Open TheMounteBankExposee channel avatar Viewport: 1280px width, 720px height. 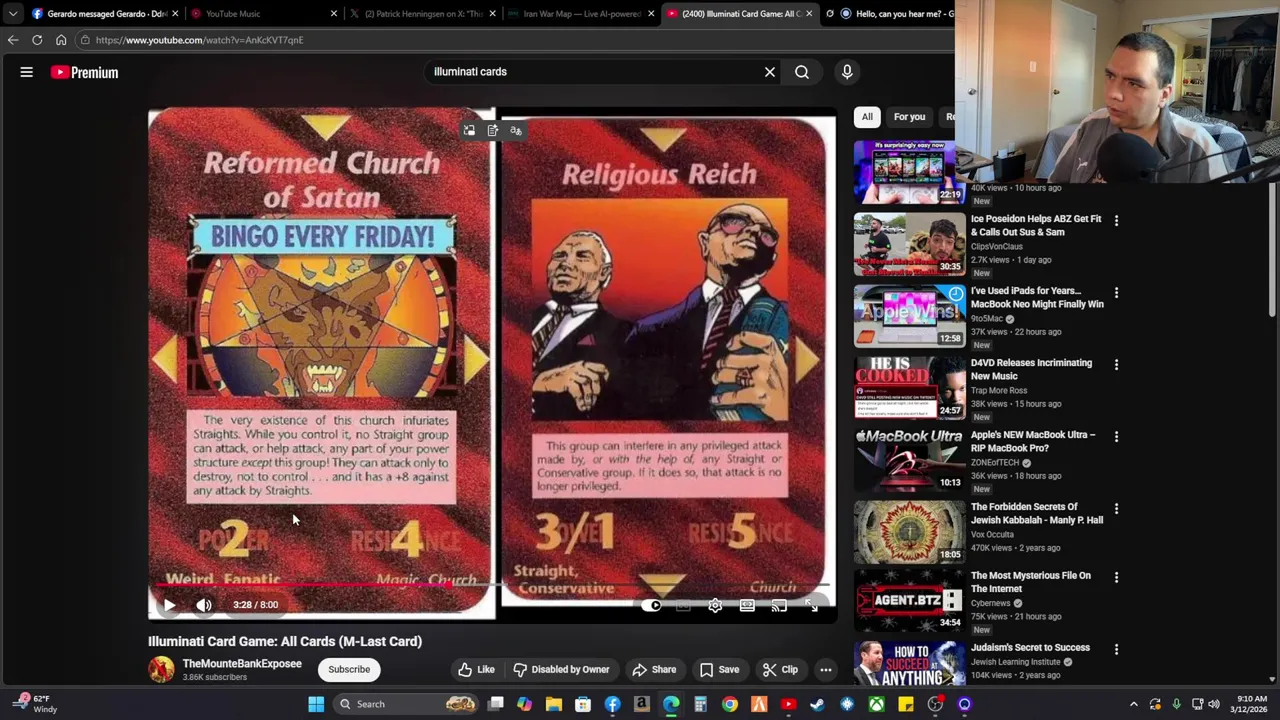click(x=161, y=669)
